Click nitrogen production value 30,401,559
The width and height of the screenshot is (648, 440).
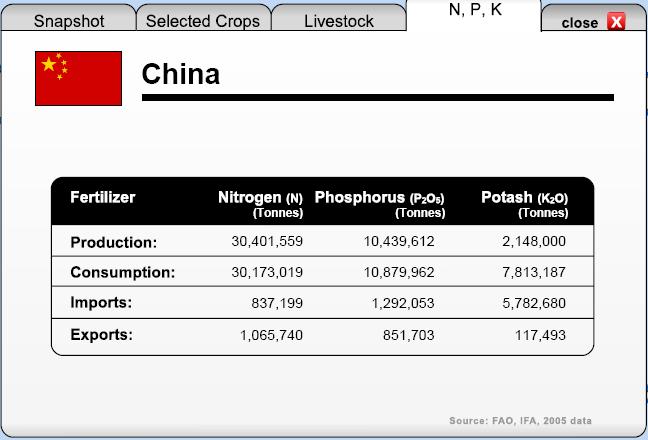pos(267,241)
